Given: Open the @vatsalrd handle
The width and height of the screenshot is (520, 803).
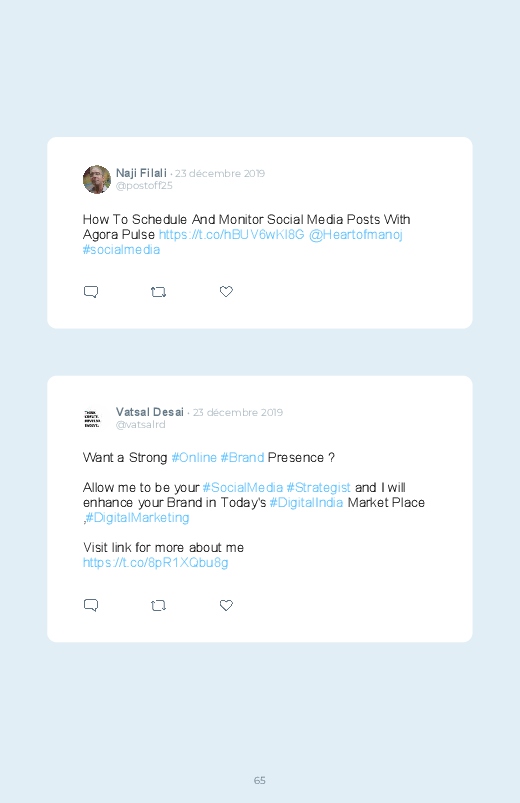Looking at the screenshot, I should [140, 425].
